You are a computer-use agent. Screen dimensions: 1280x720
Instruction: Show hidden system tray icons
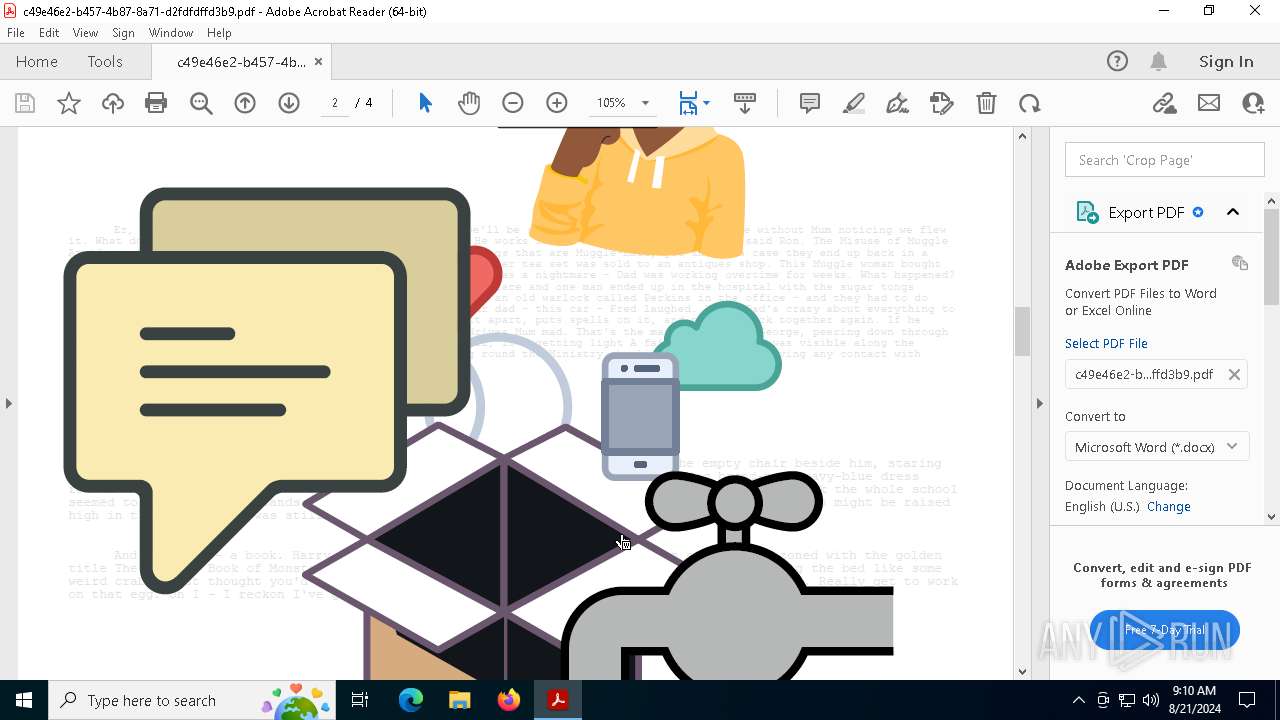[1078, 700]
